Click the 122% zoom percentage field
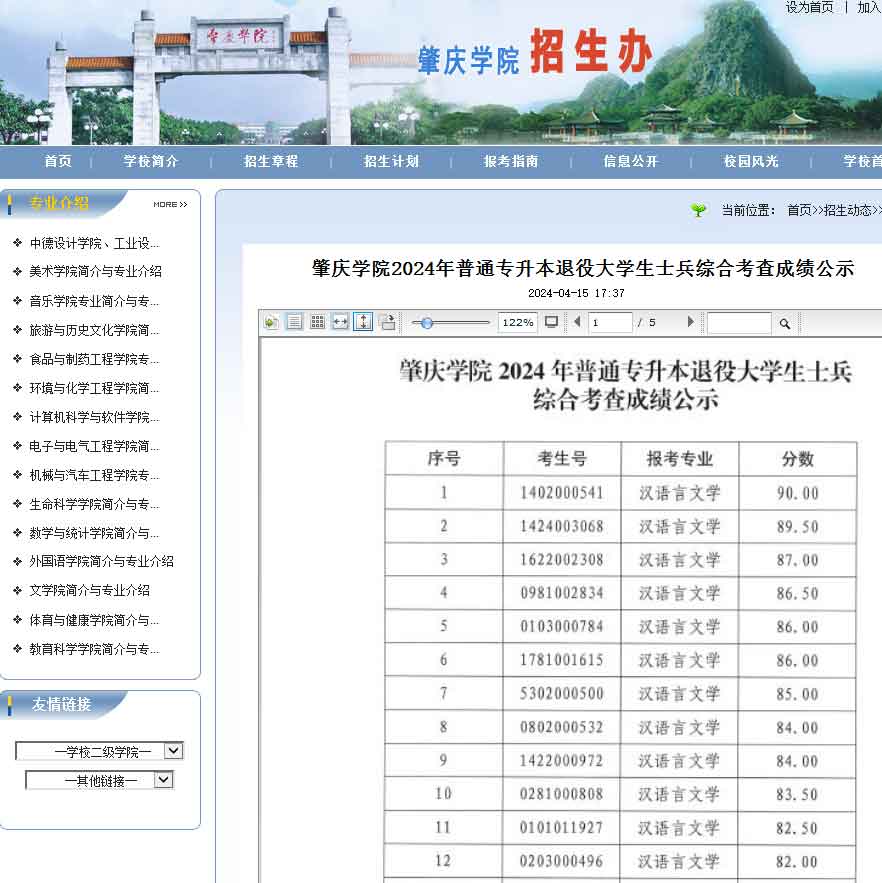 517,323
